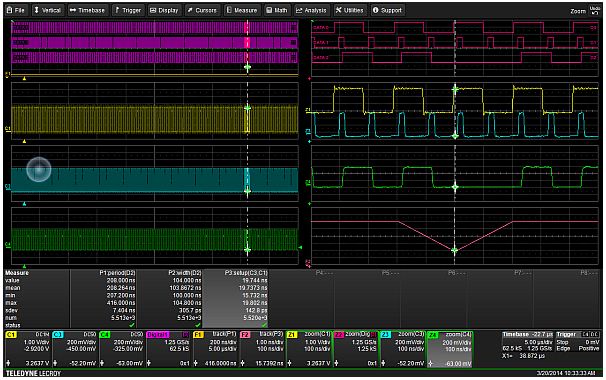
Task: Select the P3 setup(C3,C1) measurement column
Action: coord(235,298)
